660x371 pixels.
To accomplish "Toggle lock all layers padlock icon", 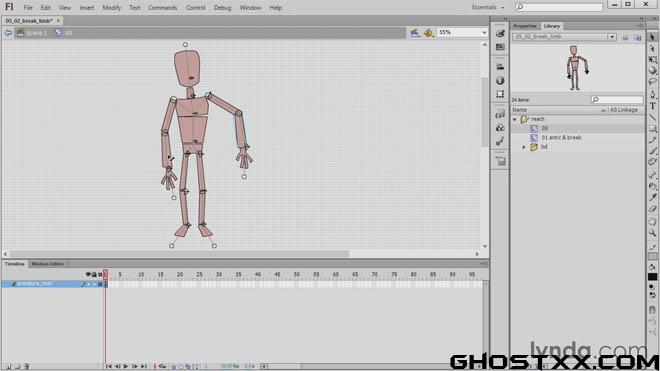I will 94,275.
